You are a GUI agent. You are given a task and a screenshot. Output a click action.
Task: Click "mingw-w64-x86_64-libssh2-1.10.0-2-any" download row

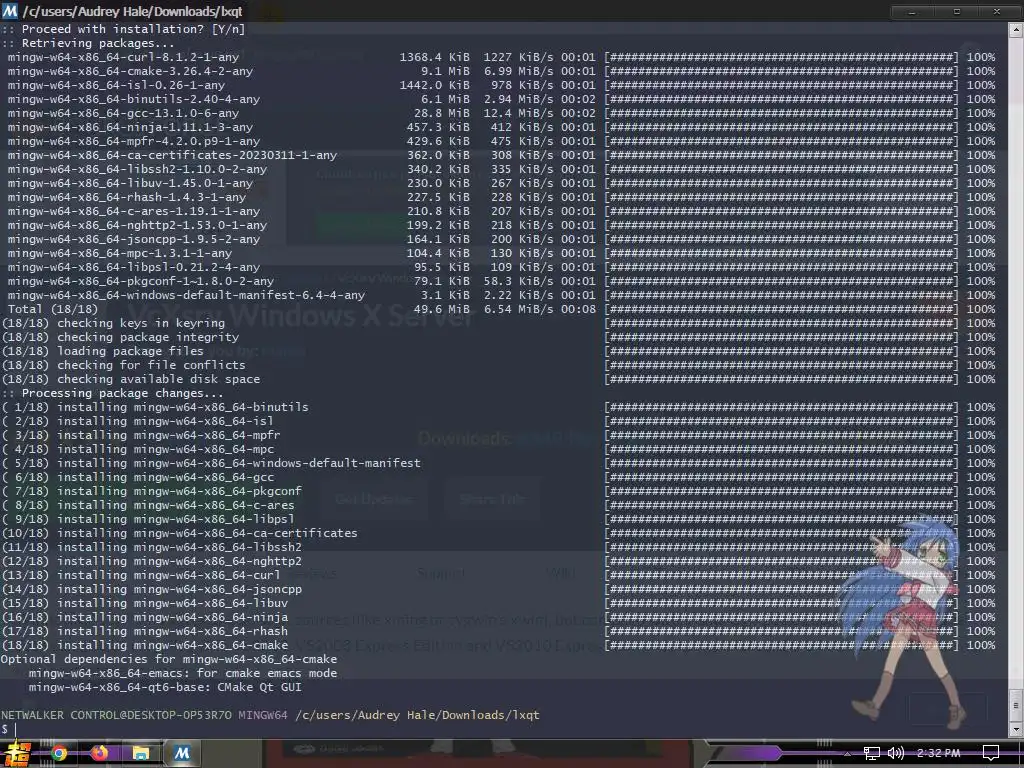tap(501, 169)
